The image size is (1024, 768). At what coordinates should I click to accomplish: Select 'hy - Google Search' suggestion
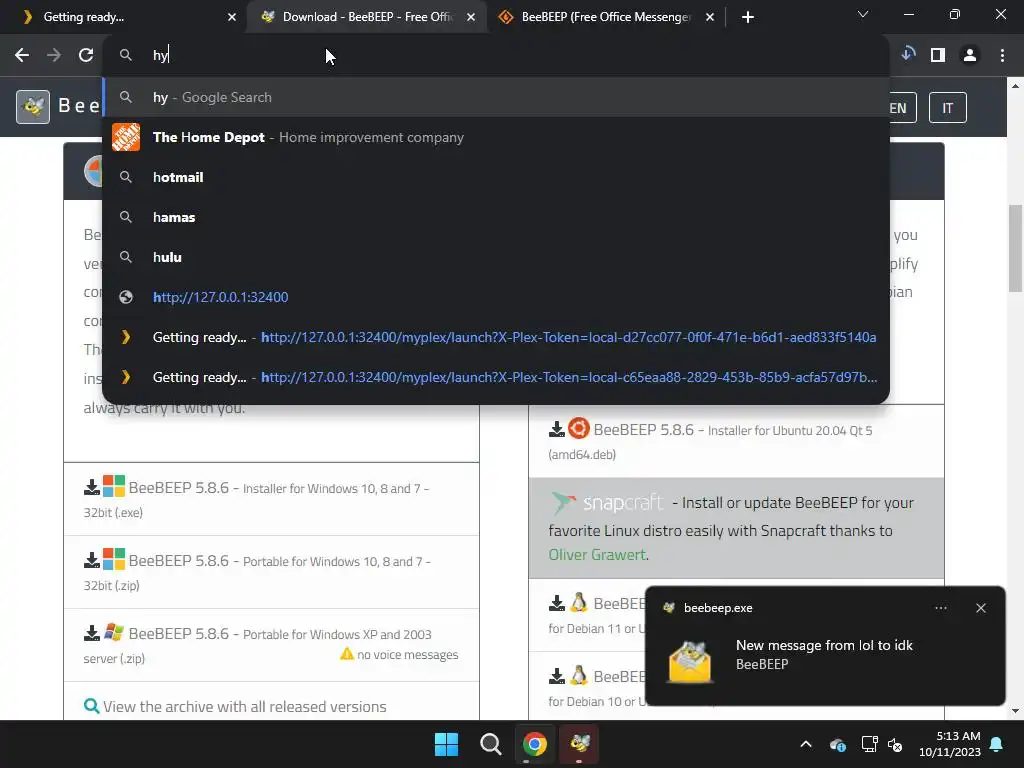[496, 97]
